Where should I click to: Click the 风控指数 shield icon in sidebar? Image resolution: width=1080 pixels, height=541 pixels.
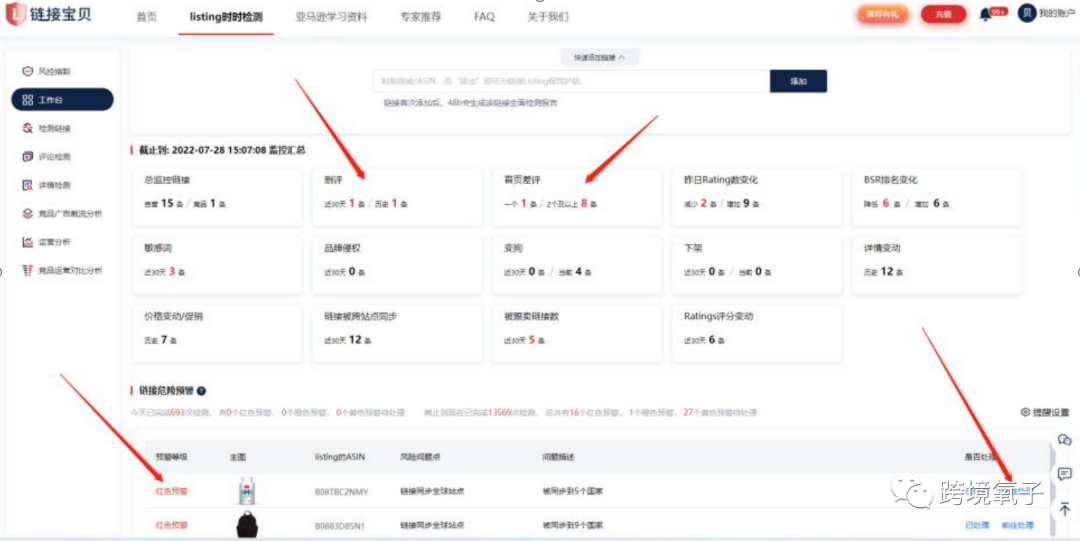point(28,71)
